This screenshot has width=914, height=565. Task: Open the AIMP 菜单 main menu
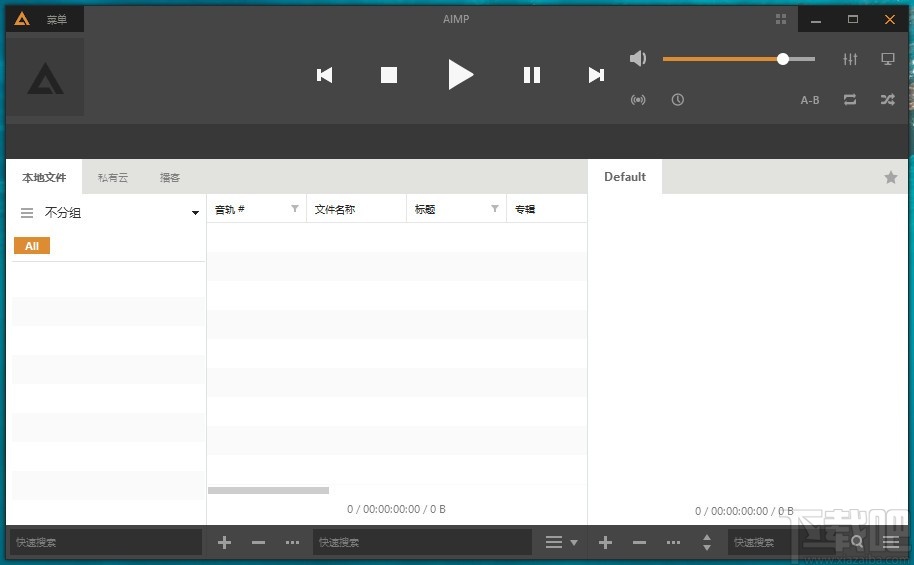pyautogui.click(x=57, y=20)
